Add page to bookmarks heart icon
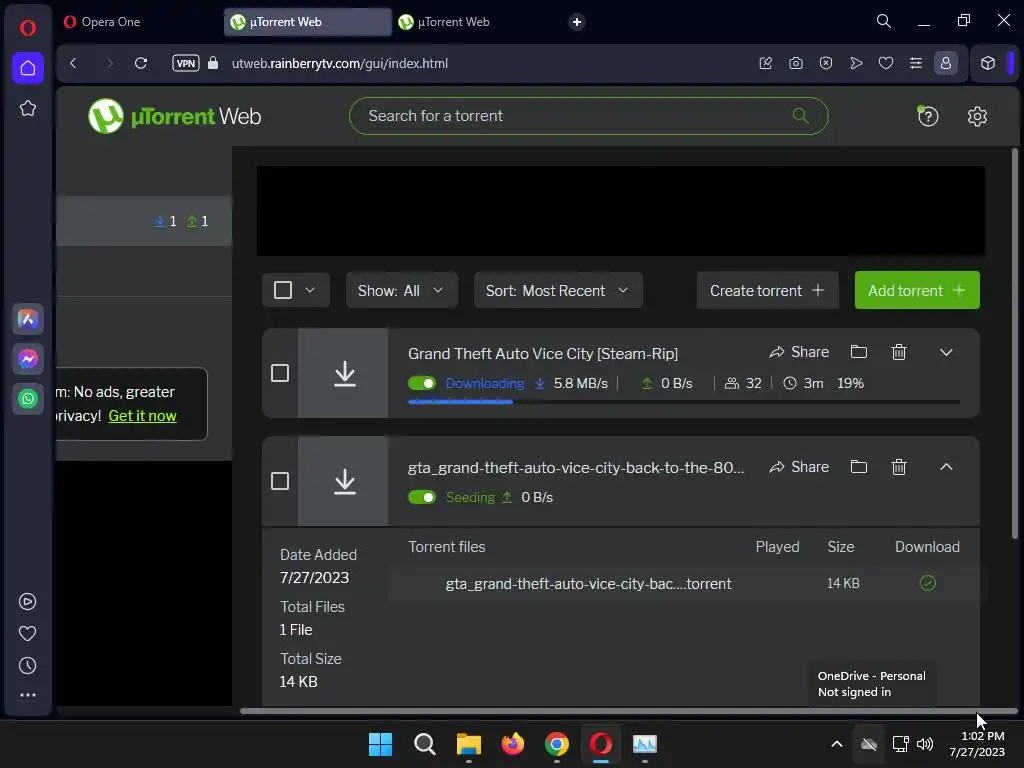 click(x=886, y=63)
